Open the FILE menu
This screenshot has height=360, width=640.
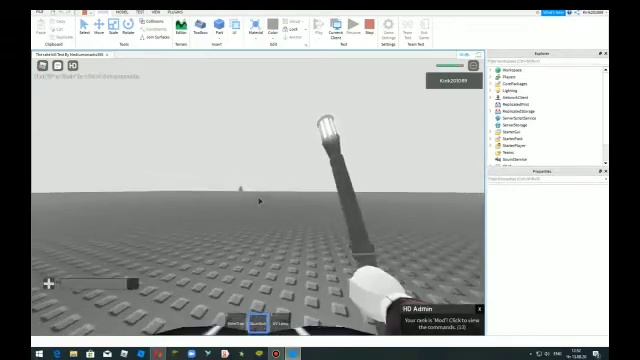coord(40,12)
